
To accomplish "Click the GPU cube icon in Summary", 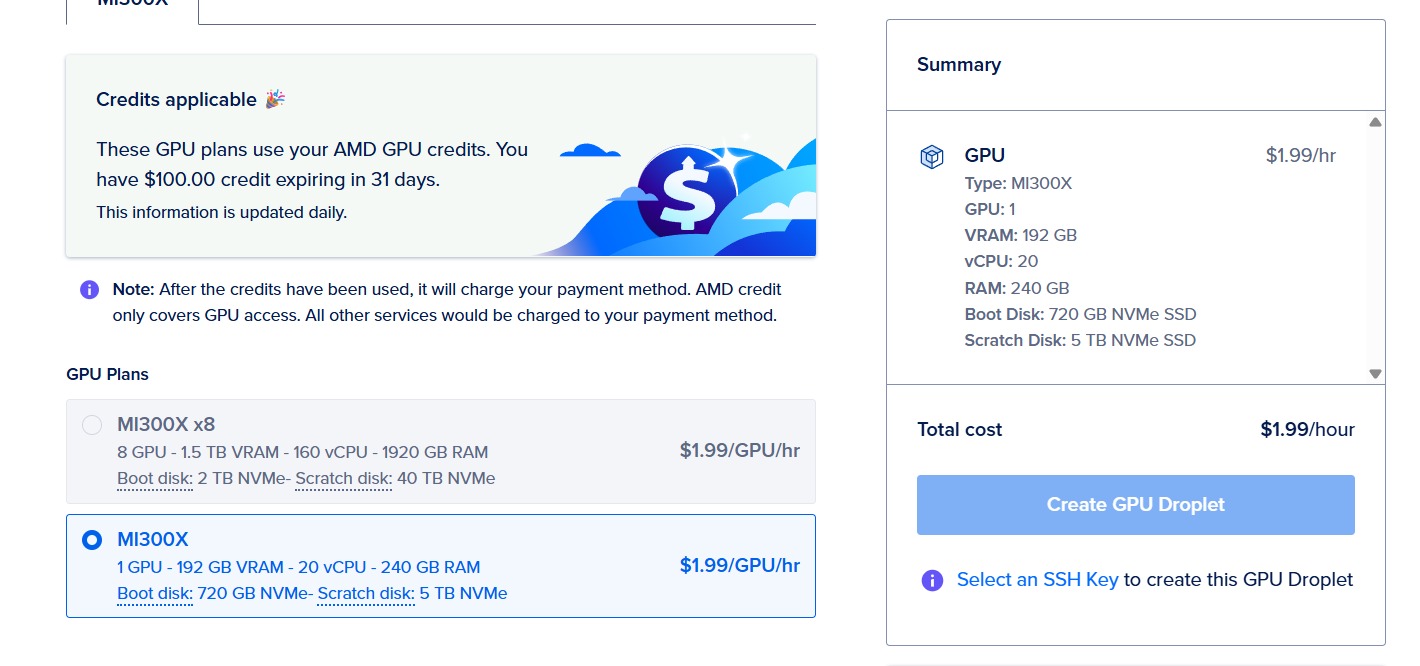I will pos(932,157).
